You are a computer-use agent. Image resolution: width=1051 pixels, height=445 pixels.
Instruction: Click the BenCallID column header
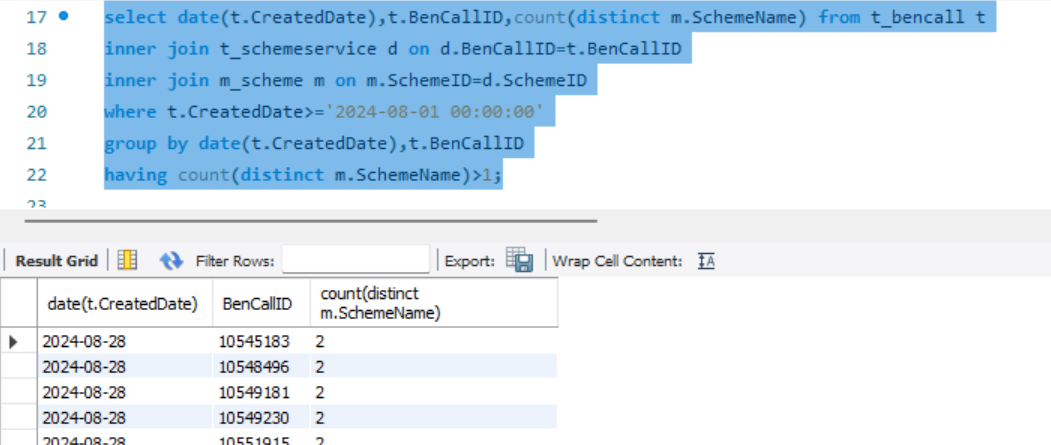click(x=261, y=304)
